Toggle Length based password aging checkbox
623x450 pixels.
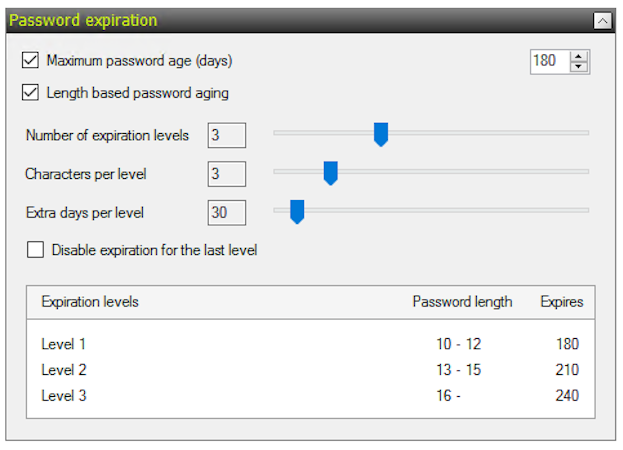tap(31, 93)
